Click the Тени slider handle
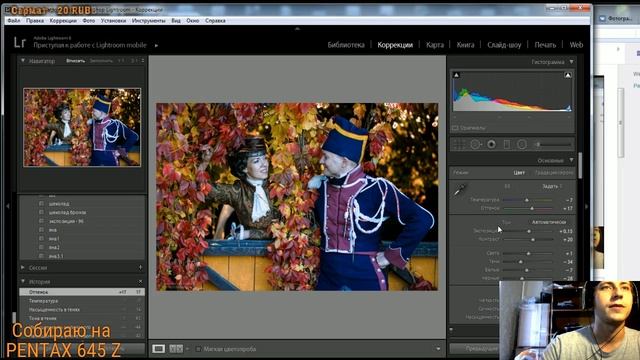This screenshot has height=360, width=640. 521,262
